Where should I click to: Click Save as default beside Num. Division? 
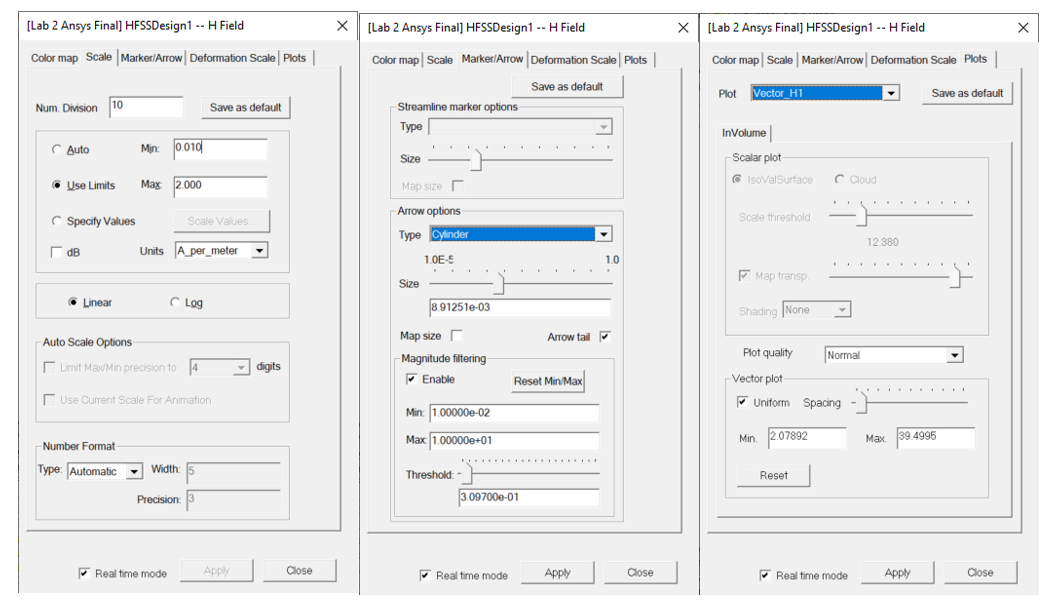(245, 107)
